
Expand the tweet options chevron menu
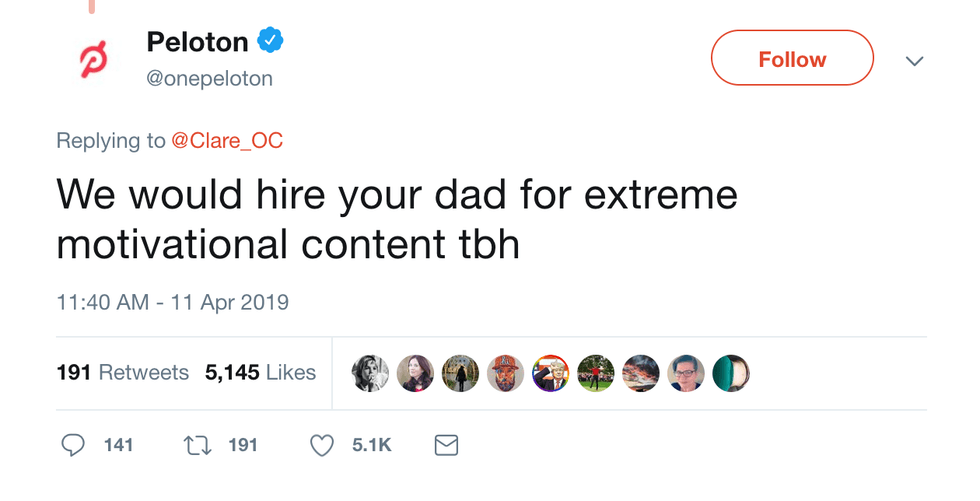pyautogui.click(x=914, y=61)
